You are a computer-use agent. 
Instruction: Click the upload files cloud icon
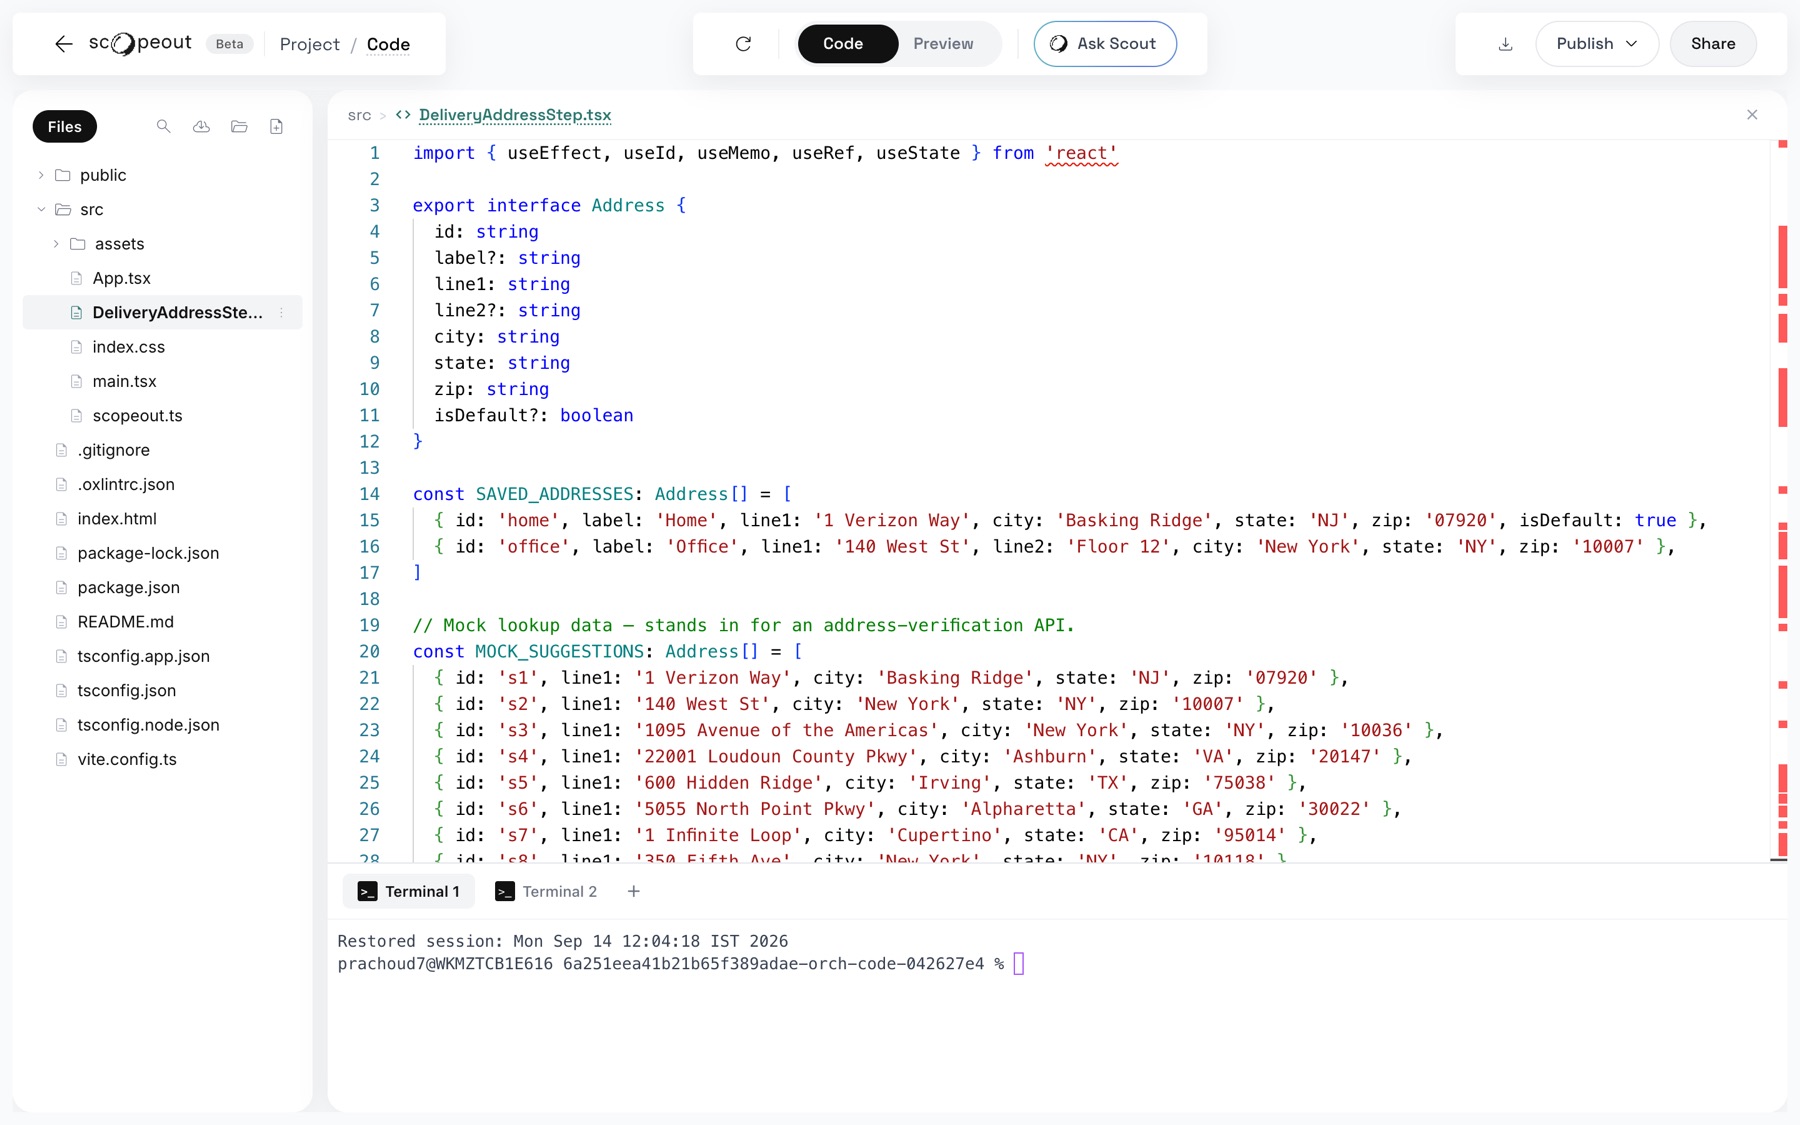tap(201, 126)
